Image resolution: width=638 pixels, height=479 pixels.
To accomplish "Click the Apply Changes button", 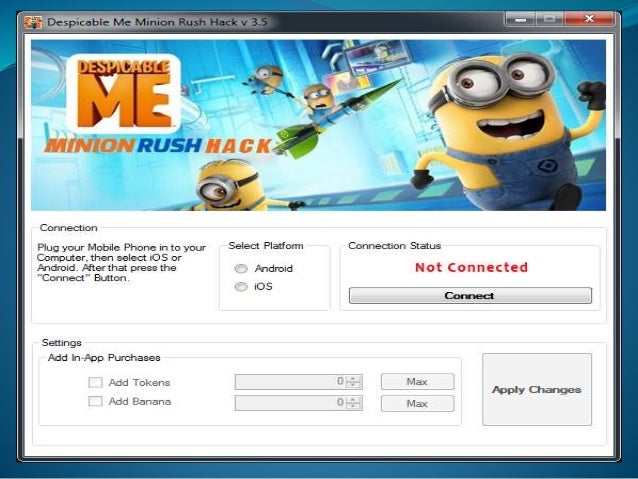I will [537, 389].
